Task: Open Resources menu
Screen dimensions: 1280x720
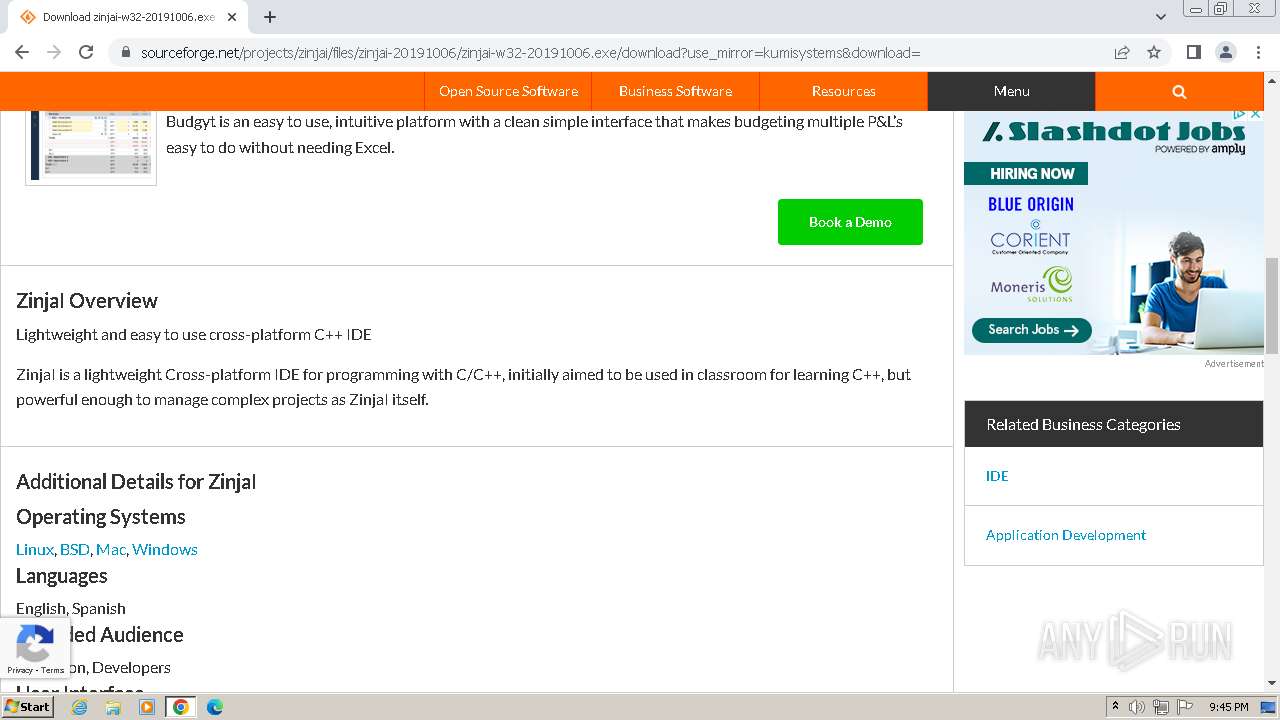Action: point(843,91)
